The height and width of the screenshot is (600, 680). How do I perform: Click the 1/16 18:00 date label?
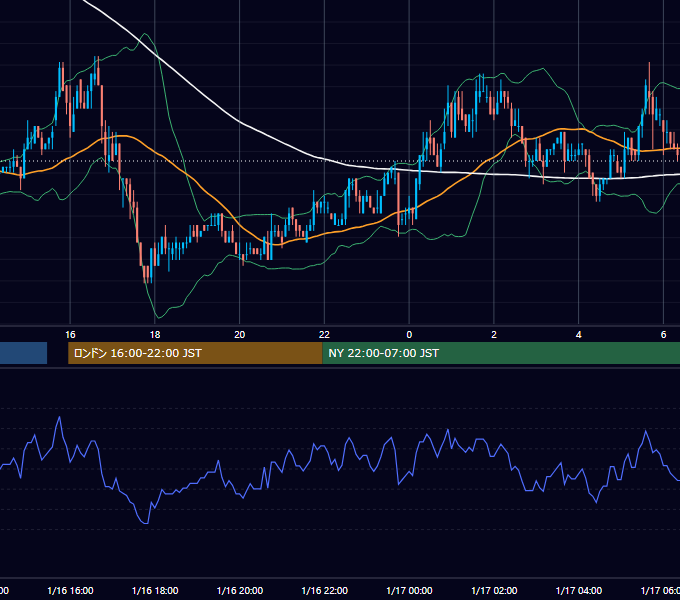(x=155, y=590)
